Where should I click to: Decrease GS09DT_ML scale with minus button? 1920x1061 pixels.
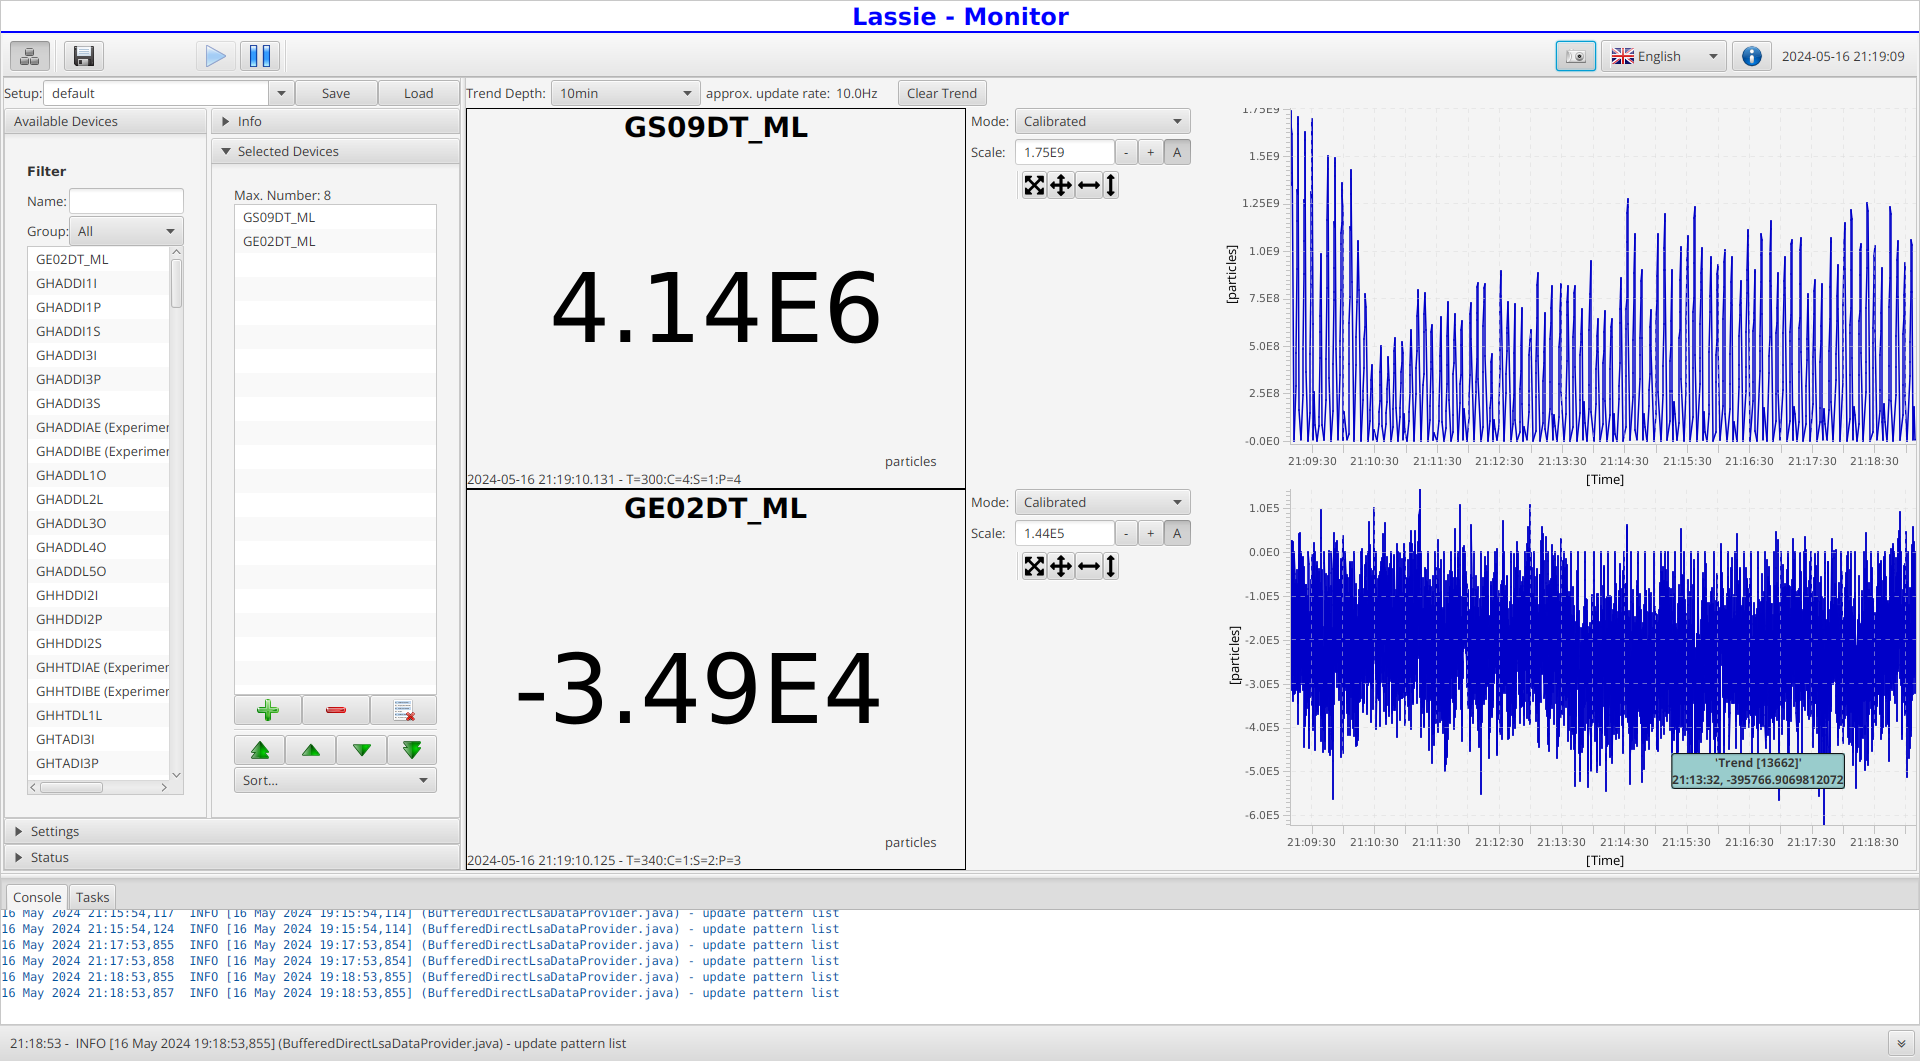coord(1126,152)
